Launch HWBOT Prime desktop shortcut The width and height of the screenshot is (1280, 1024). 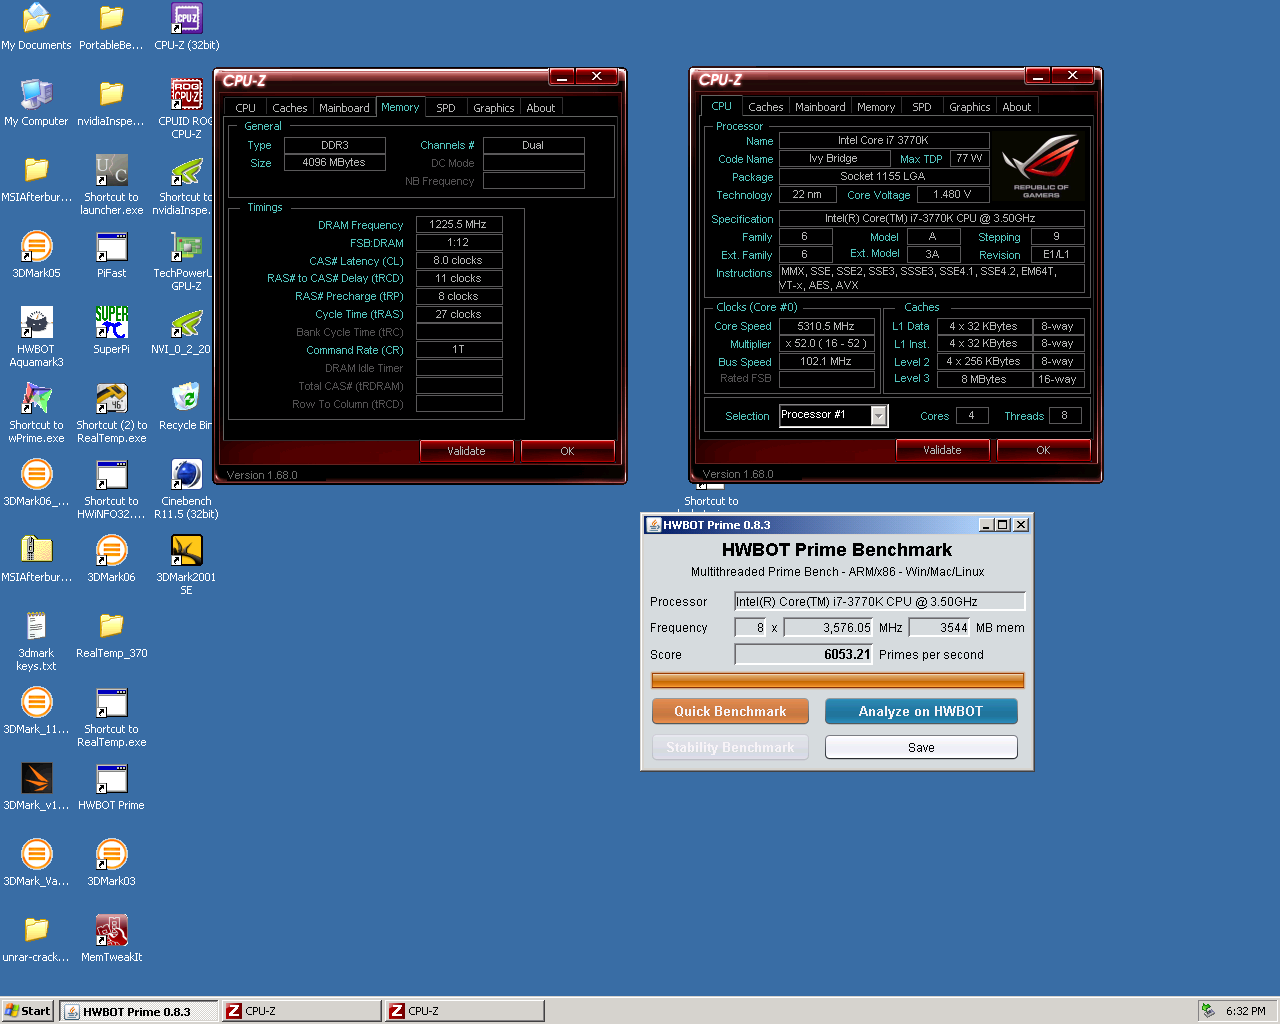(111, 787)
